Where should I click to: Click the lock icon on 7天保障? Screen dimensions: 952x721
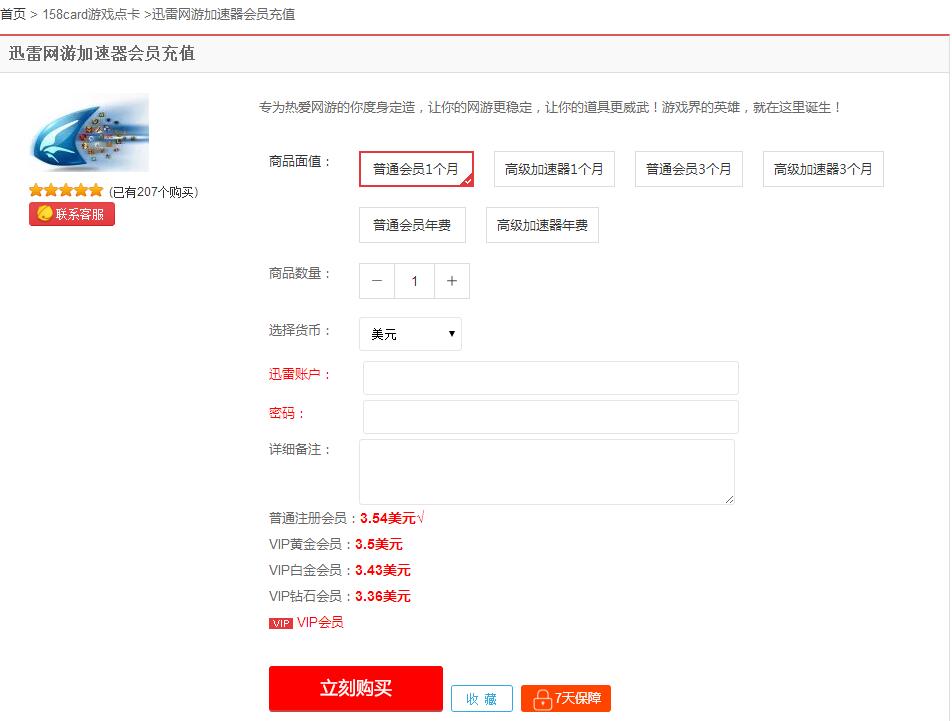(x=542, y=699)
